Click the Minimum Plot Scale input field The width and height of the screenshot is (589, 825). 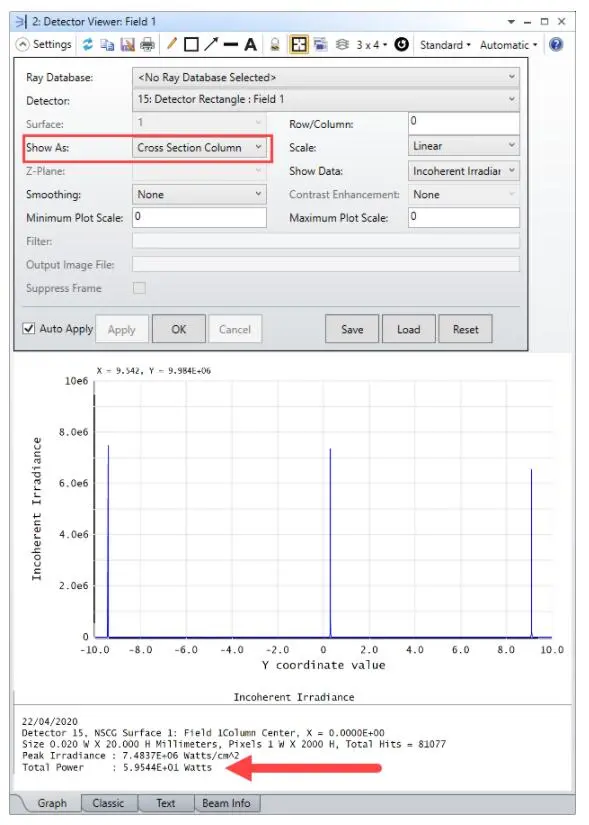coord(199,217)
